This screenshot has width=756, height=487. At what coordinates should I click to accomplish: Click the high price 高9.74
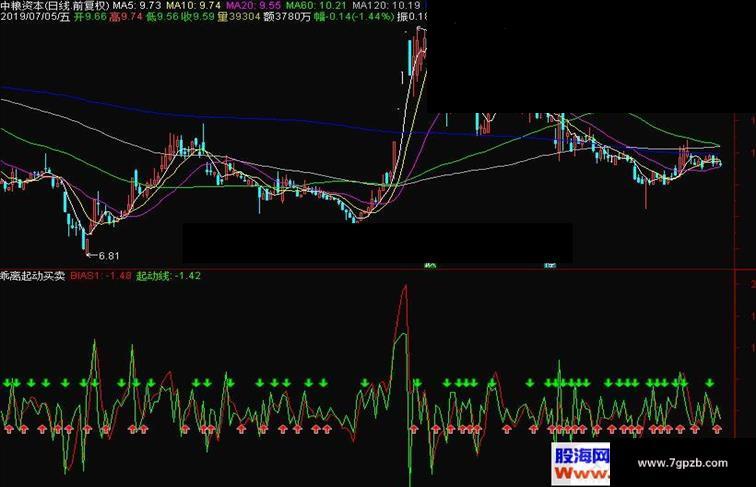126,17
